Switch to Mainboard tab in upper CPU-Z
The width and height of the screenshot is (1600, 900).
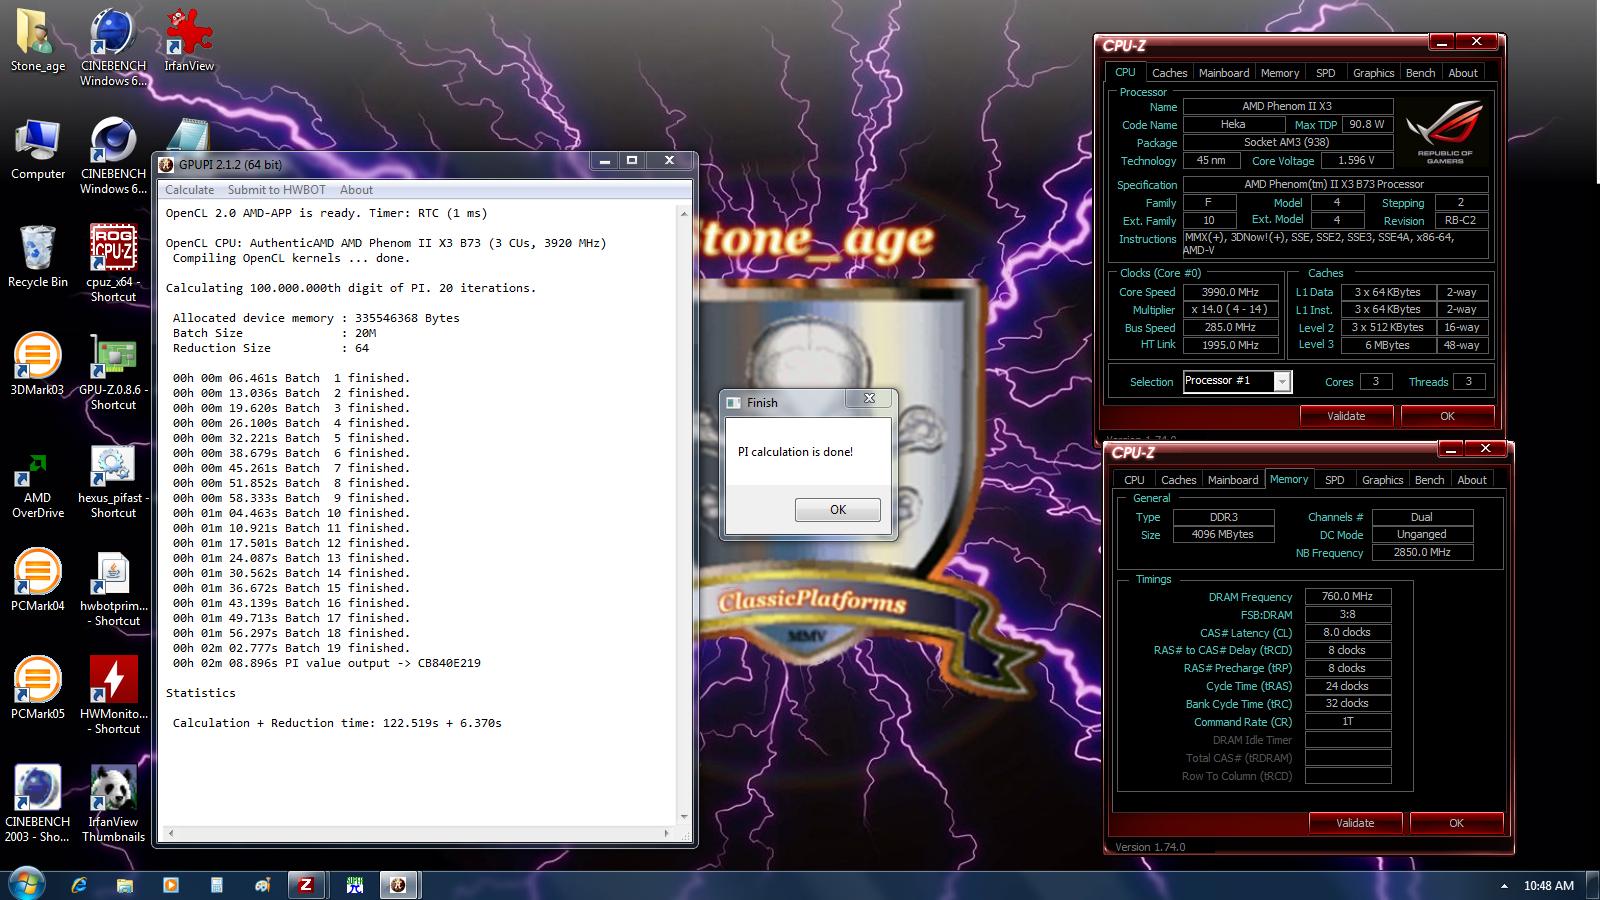(1224, 73)
